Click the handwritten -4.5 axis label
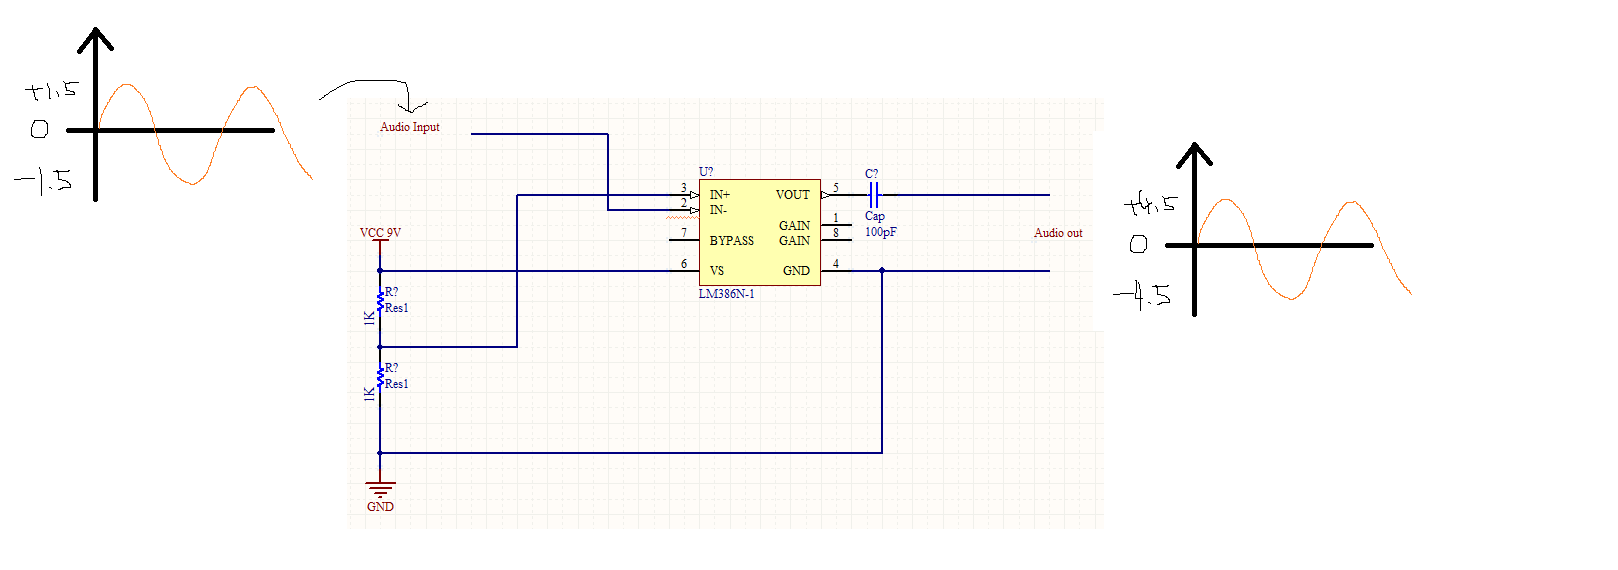 point(1143,295)
